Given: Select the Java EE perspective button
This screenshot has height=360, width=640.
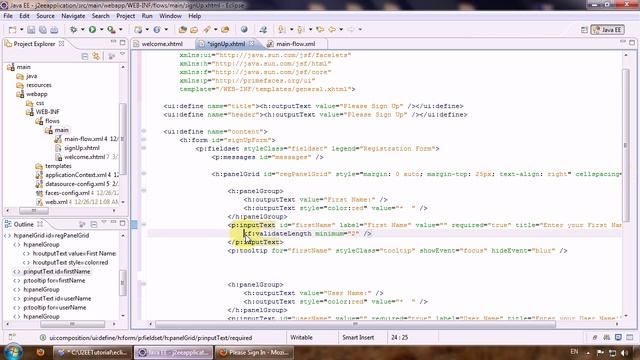Looking at the screenshot, I should [x=607, y=30].
